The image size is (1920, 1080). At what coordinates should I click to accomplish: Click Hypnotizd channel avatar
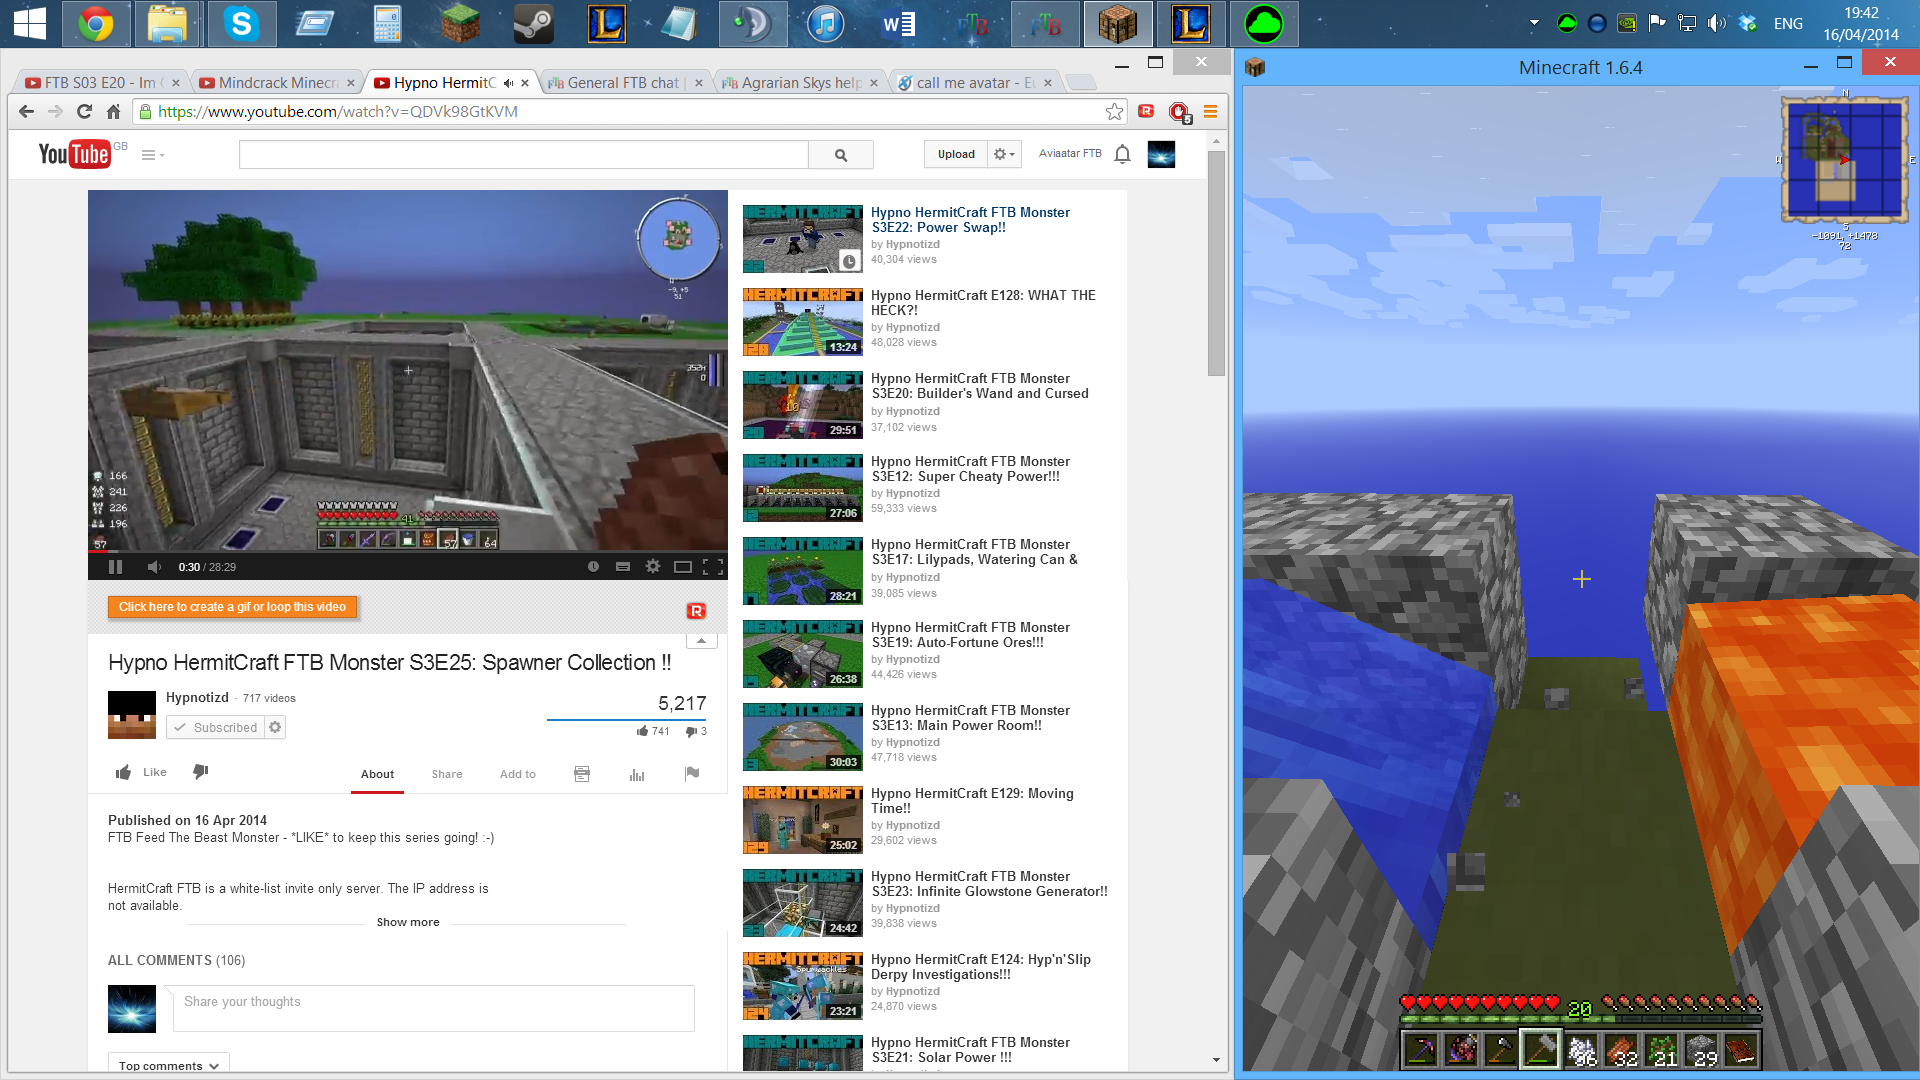[x=132, y=715]
